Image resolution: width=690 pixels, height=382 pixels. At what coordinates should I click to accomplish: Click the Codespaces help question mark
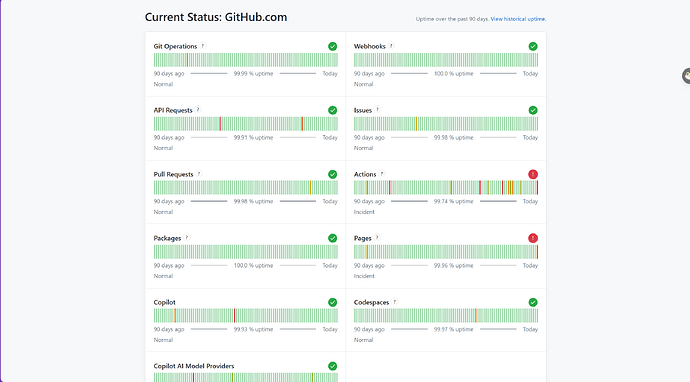click(395, 302)
